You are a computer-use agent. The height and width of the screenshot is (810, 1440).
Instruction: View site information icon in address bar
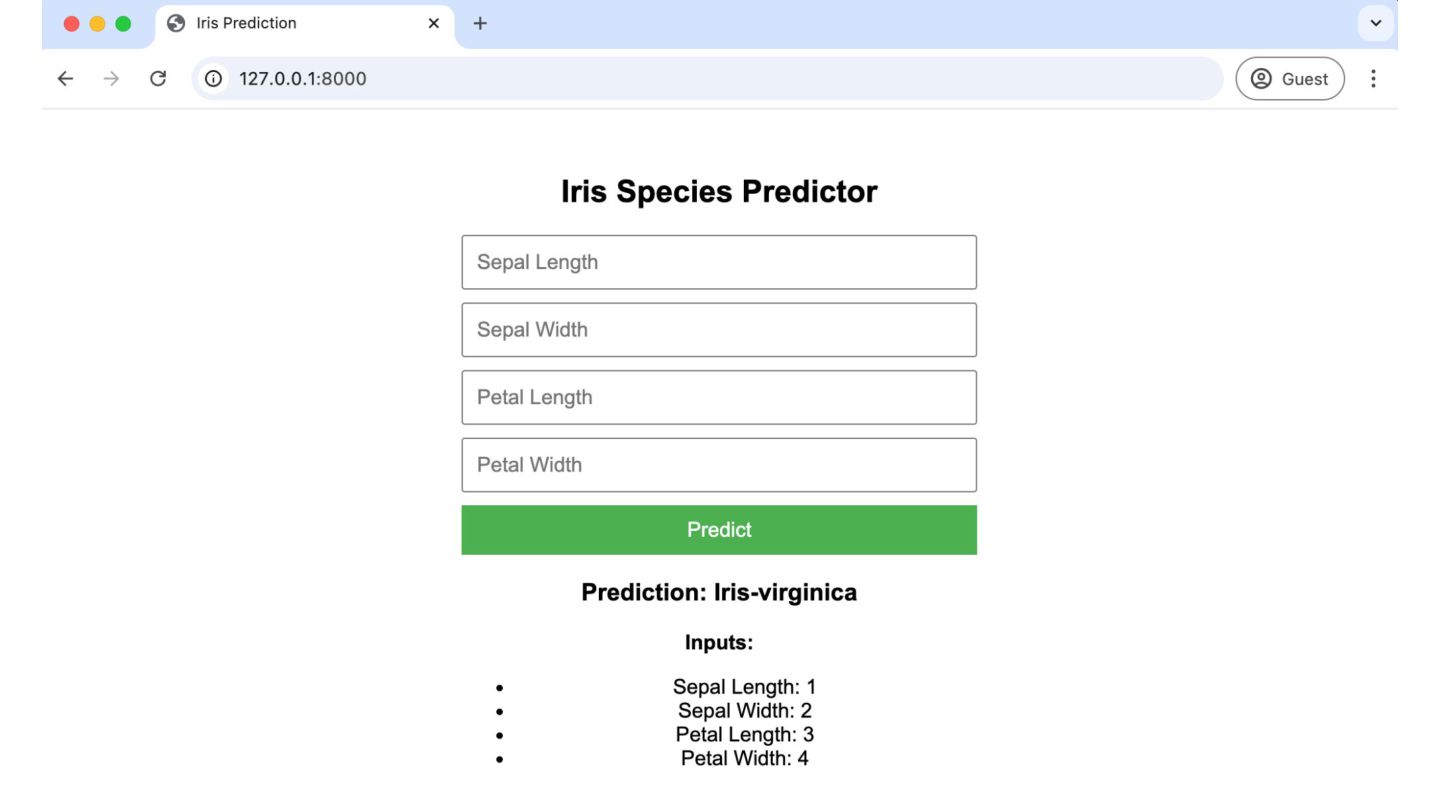pos(212,79)
